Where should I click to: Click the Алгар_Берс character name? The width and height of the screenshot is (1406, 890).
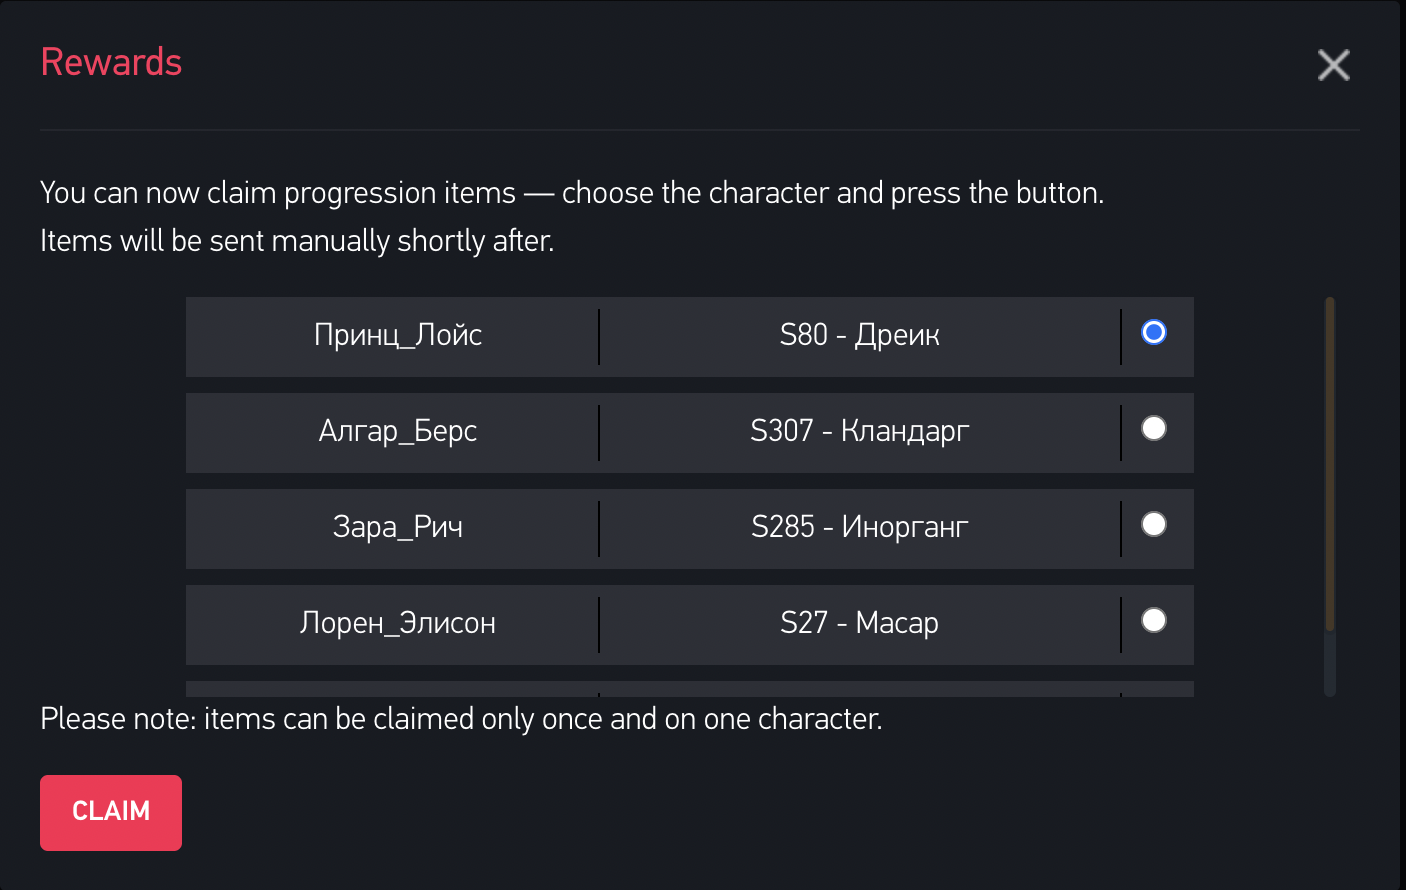tap(398, 431)
